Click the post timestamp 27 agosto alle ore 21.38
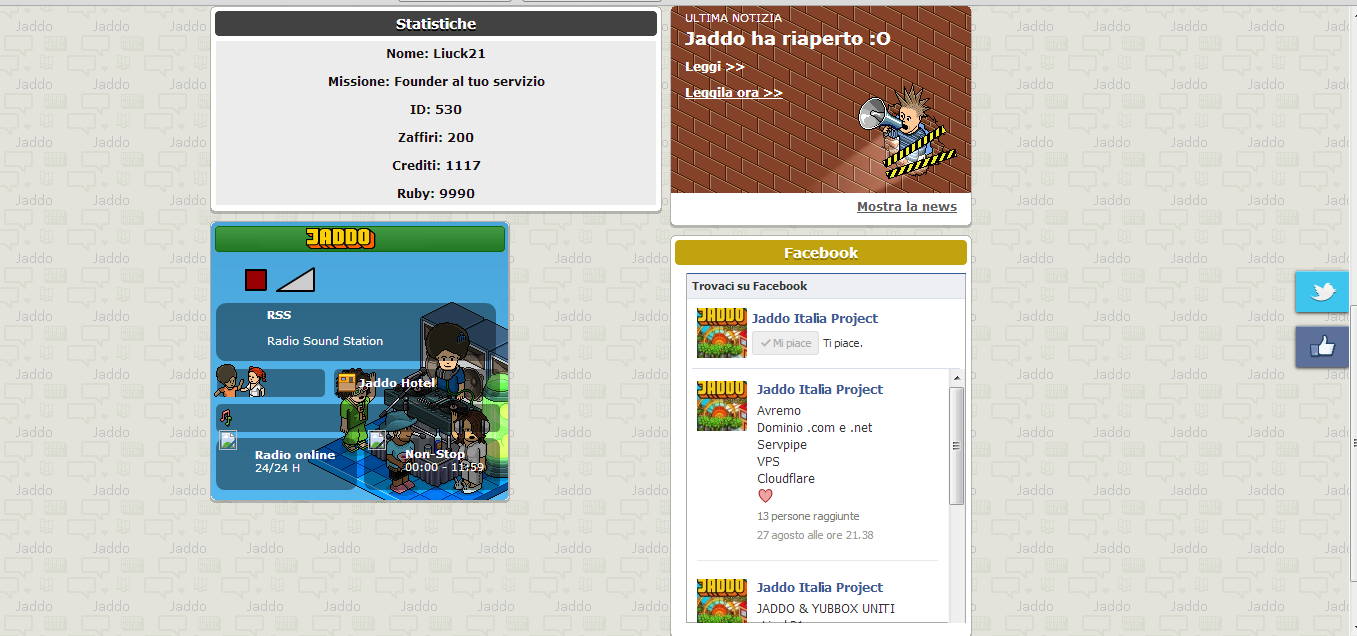The width and height of the screenshot is (1357, 636). [815, 535]
